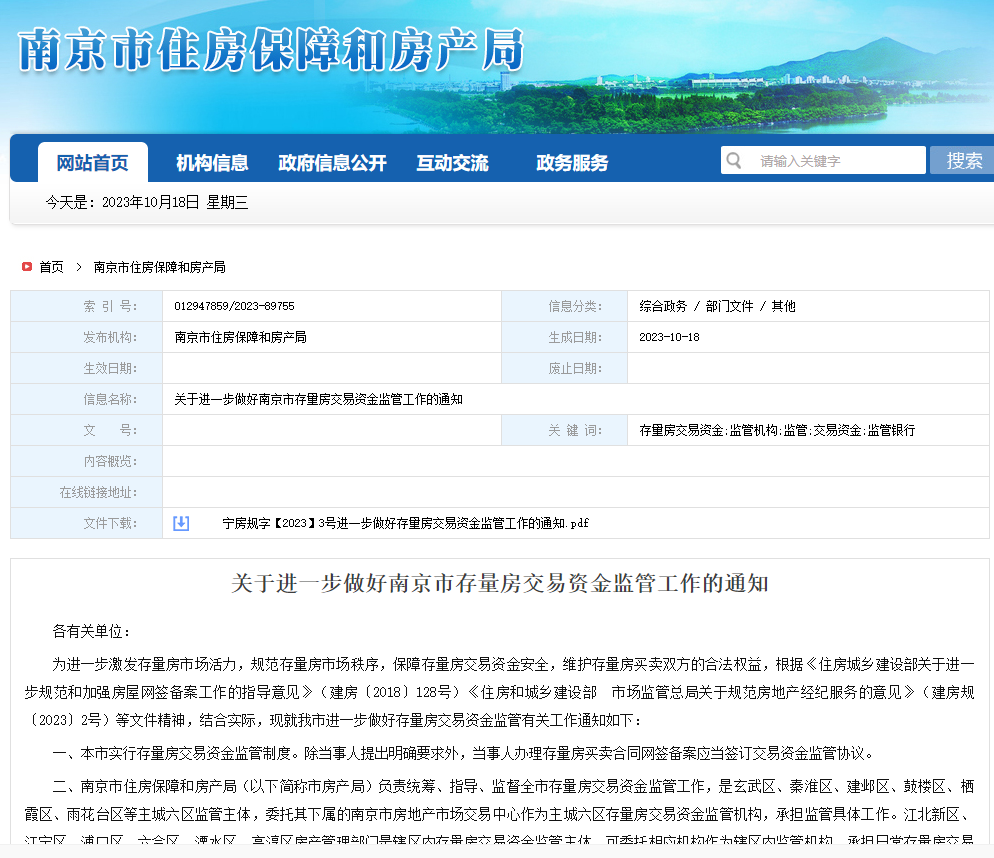The width and height of the screenshot is (994, 858).
Task: Click the download icon beside the PDF filename
Action: click(181, 523)
